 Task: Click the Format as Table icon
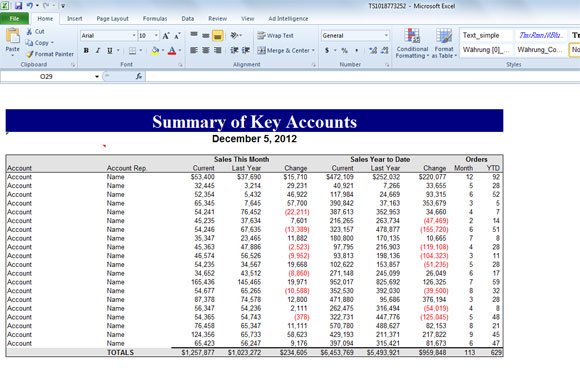444,43
